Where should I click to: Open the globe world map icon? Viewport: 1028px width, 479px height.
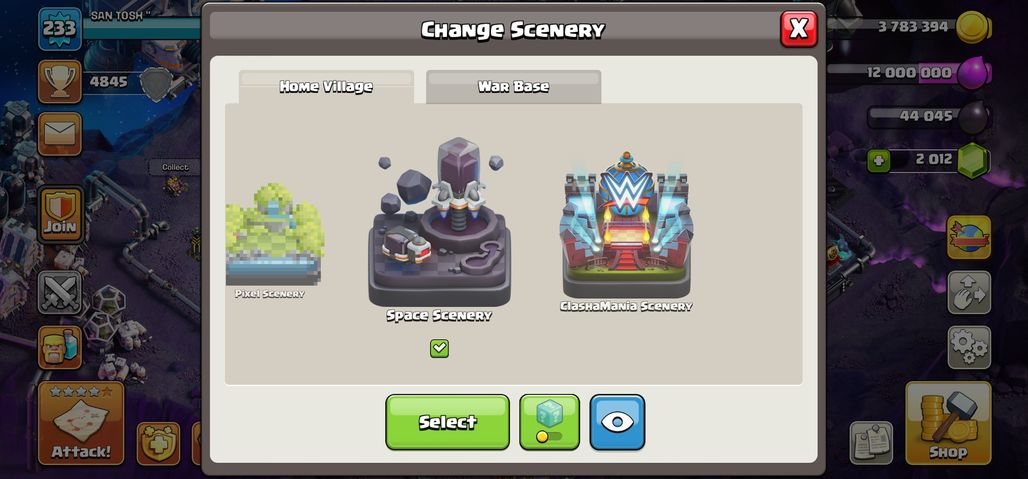pyautogui.click(x=969, y=237)
